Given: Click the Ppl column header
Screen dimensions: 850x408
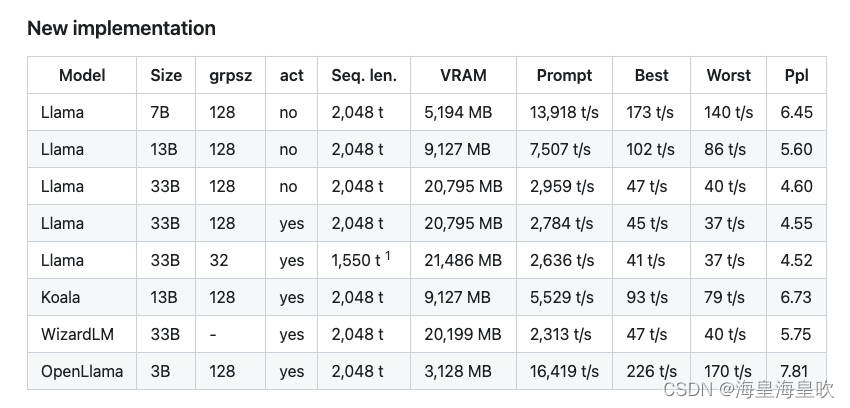Looking at the screenshot, I should click(797, 75).
